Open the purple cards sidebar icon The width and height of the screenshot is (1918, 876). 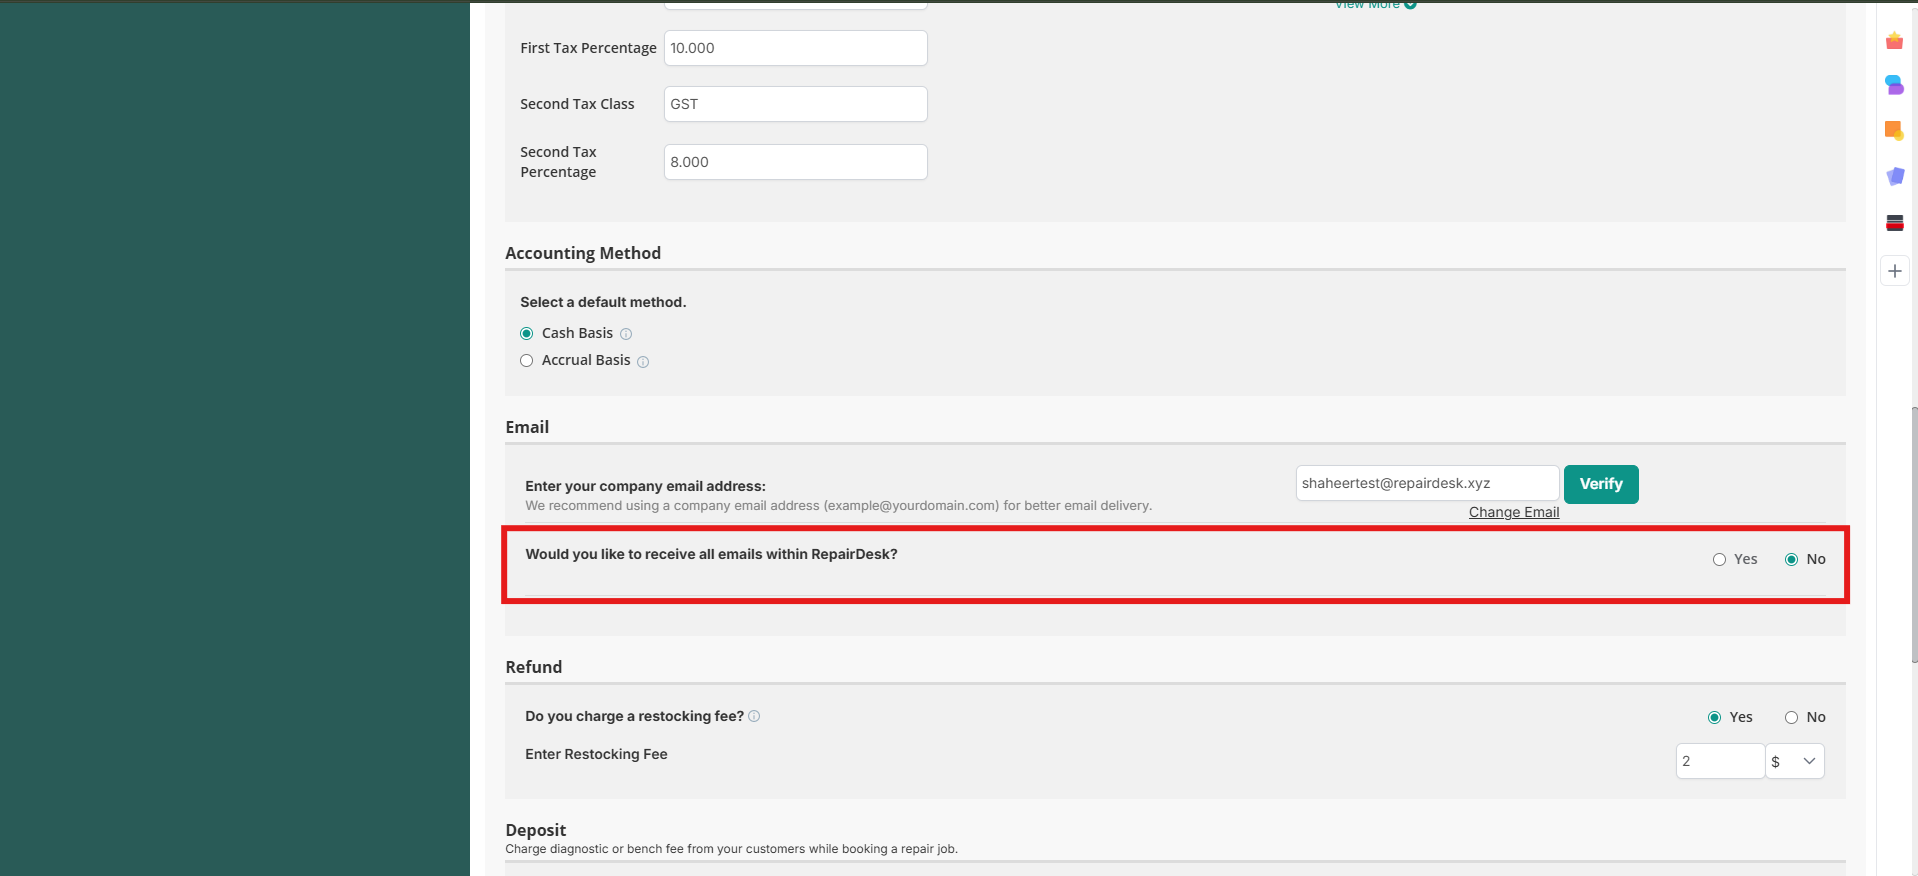(1894, 177)
